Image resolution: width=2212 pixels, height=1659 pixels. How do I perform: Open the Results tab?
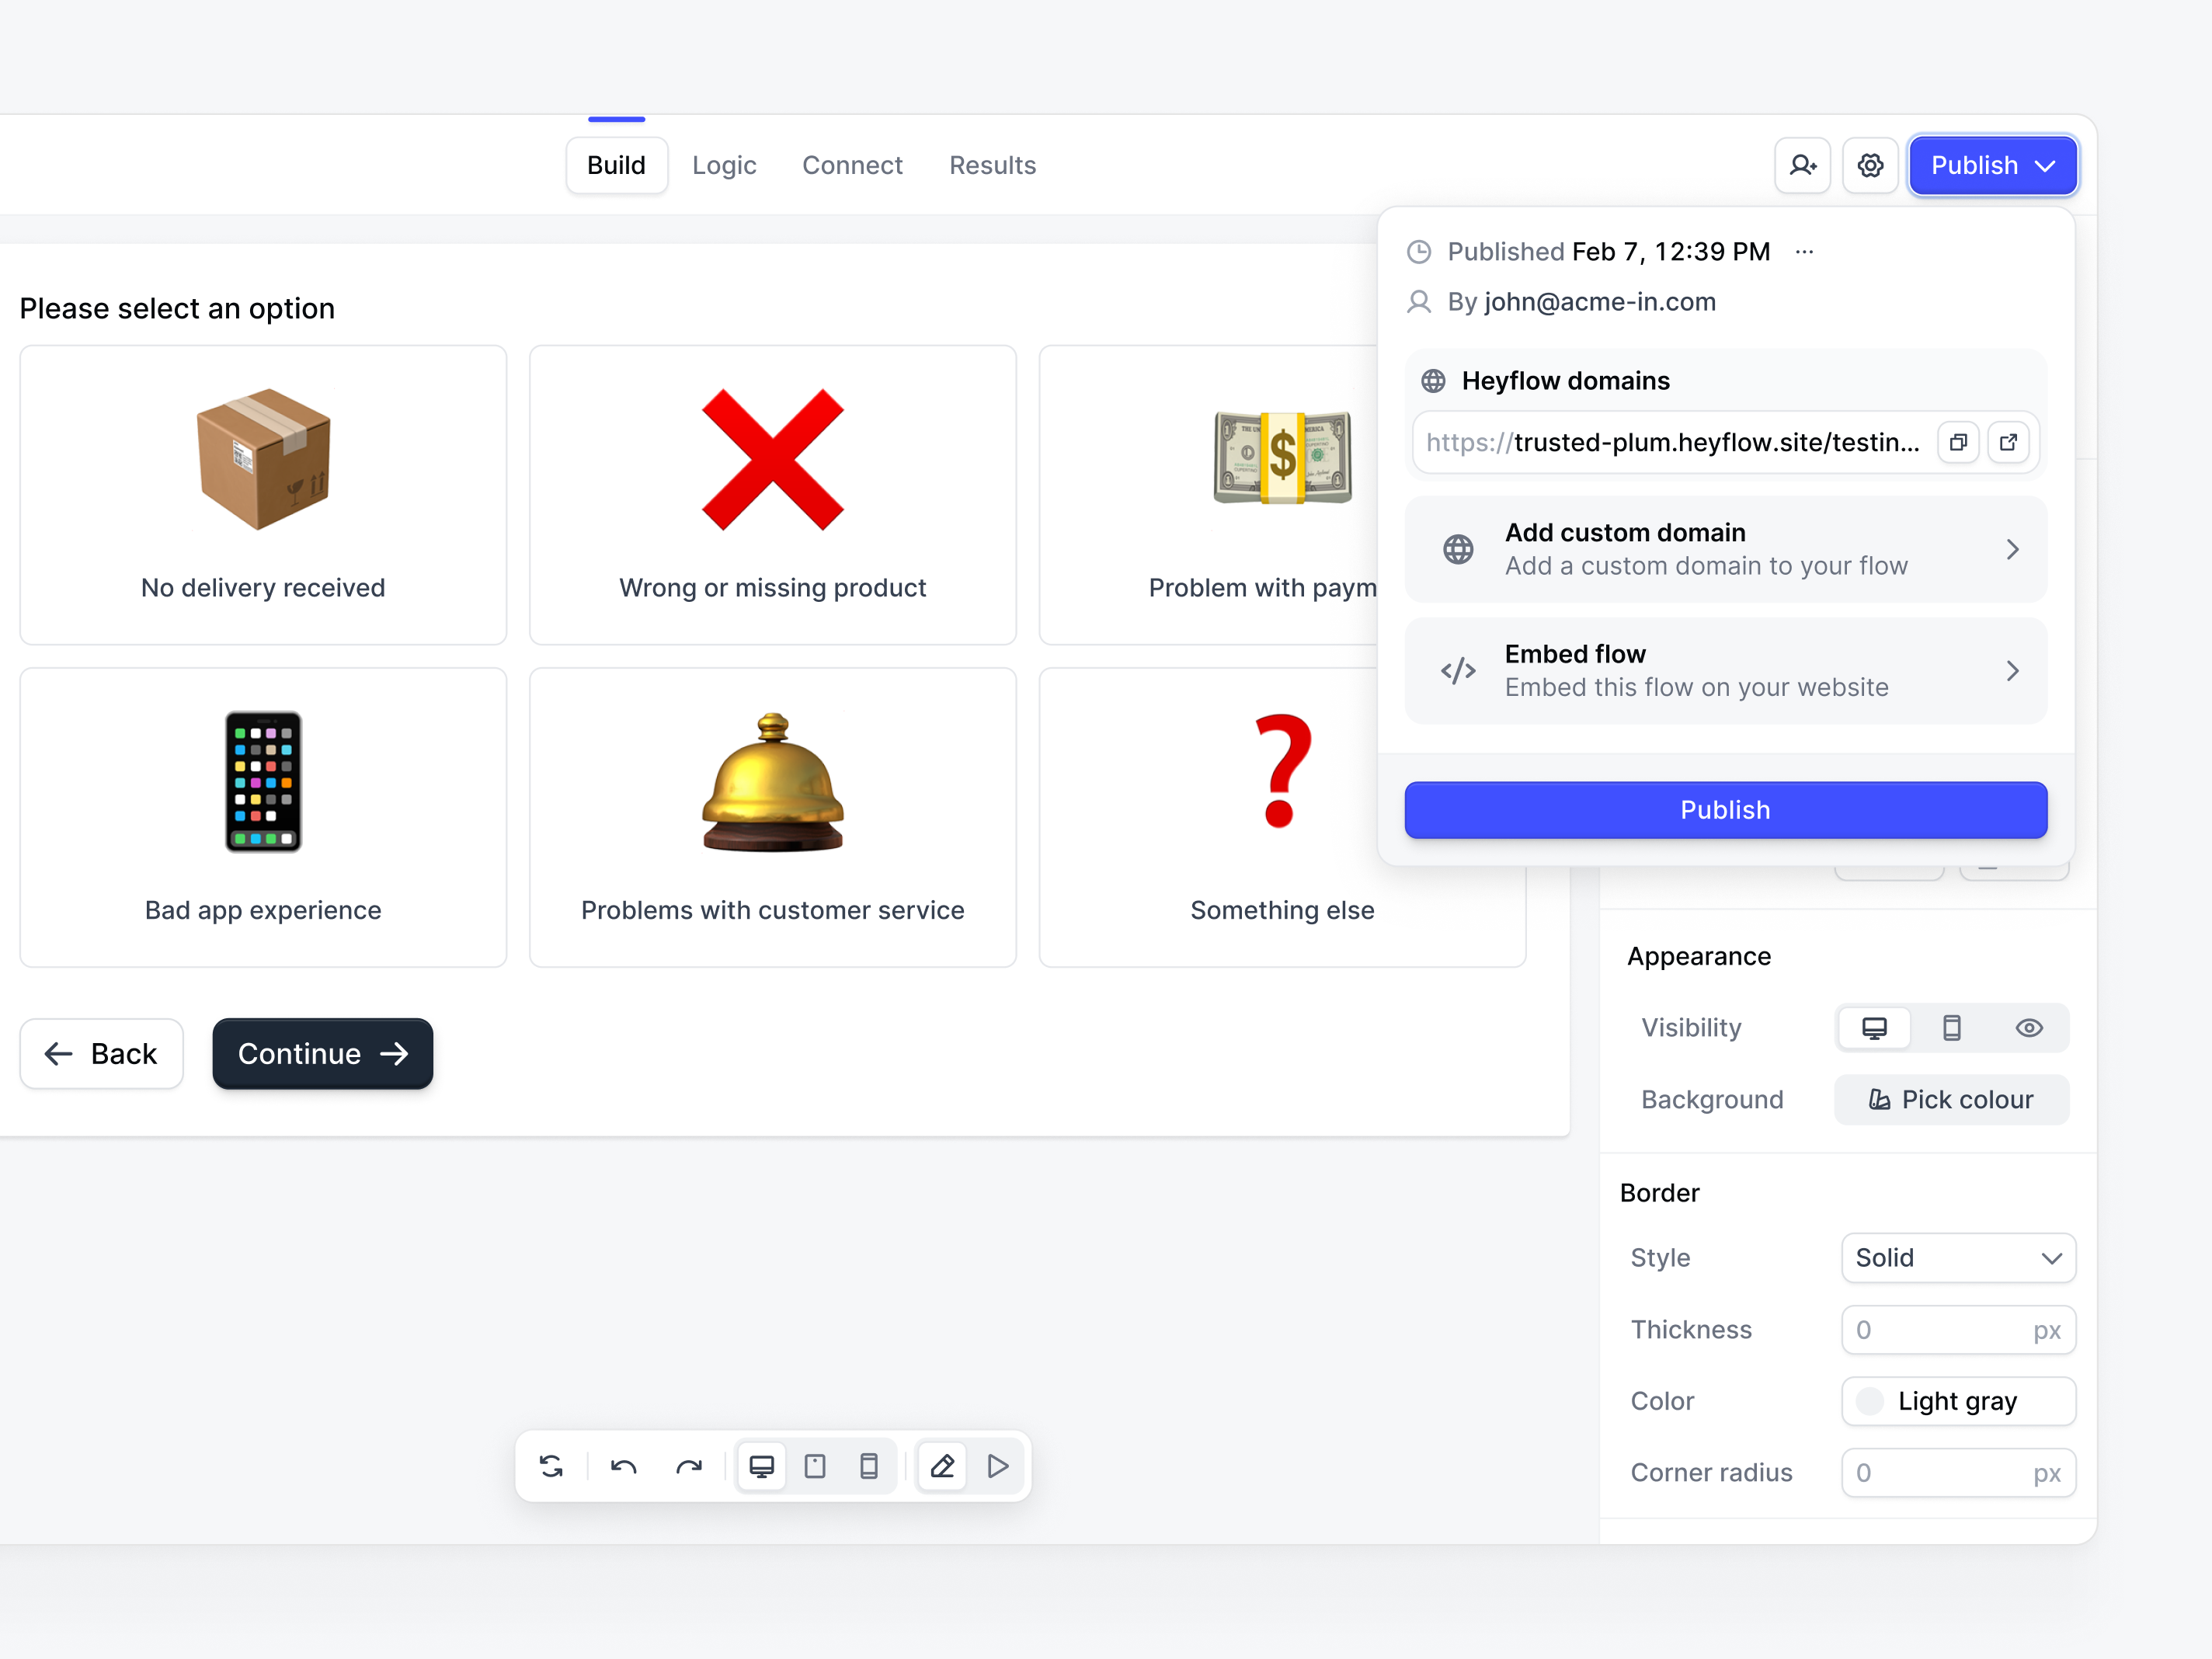click(992, 165)
